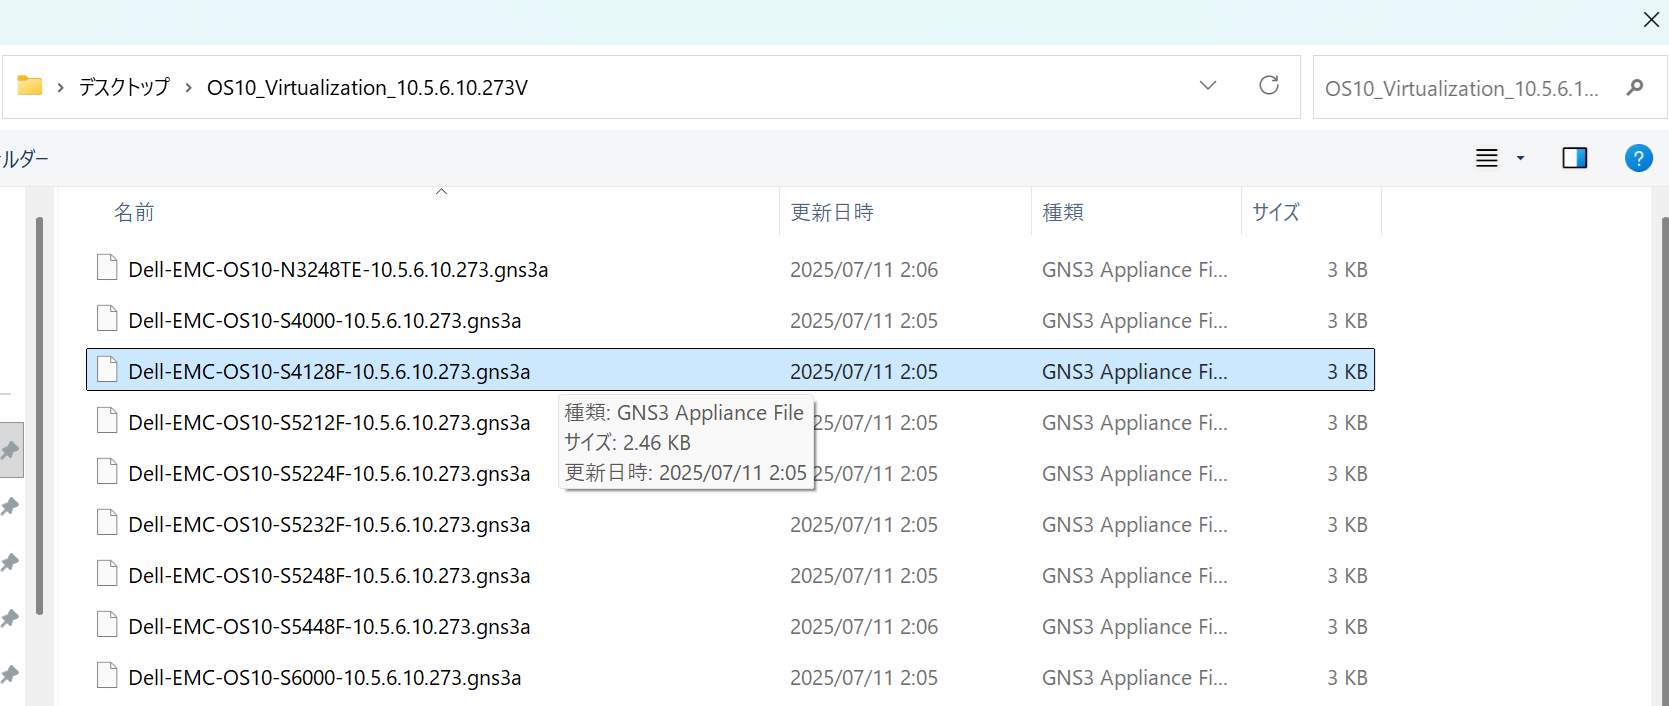Expand the chevron before デスクトップ breadcrumb

click(x=60, y=88)
